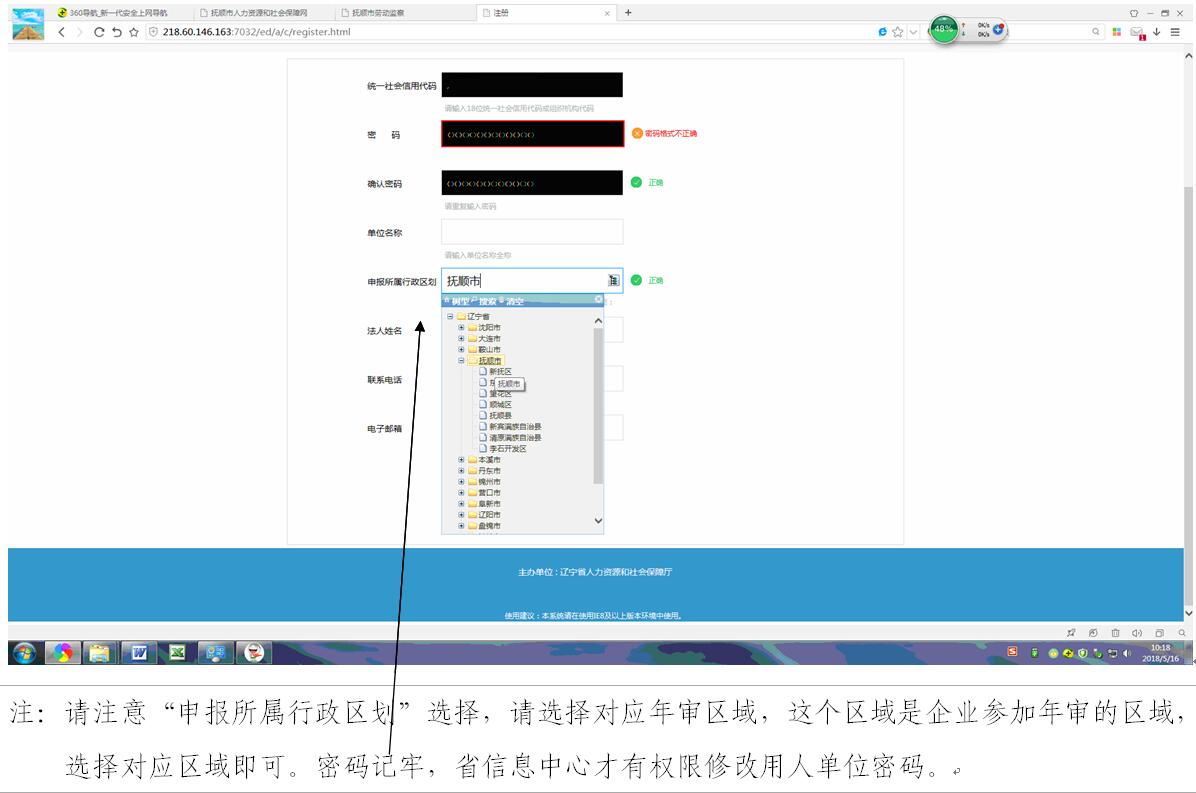This screenshot has height=793, width=1196.
Task: Click the 统一社会信用代码 input field
Action: 532,85
